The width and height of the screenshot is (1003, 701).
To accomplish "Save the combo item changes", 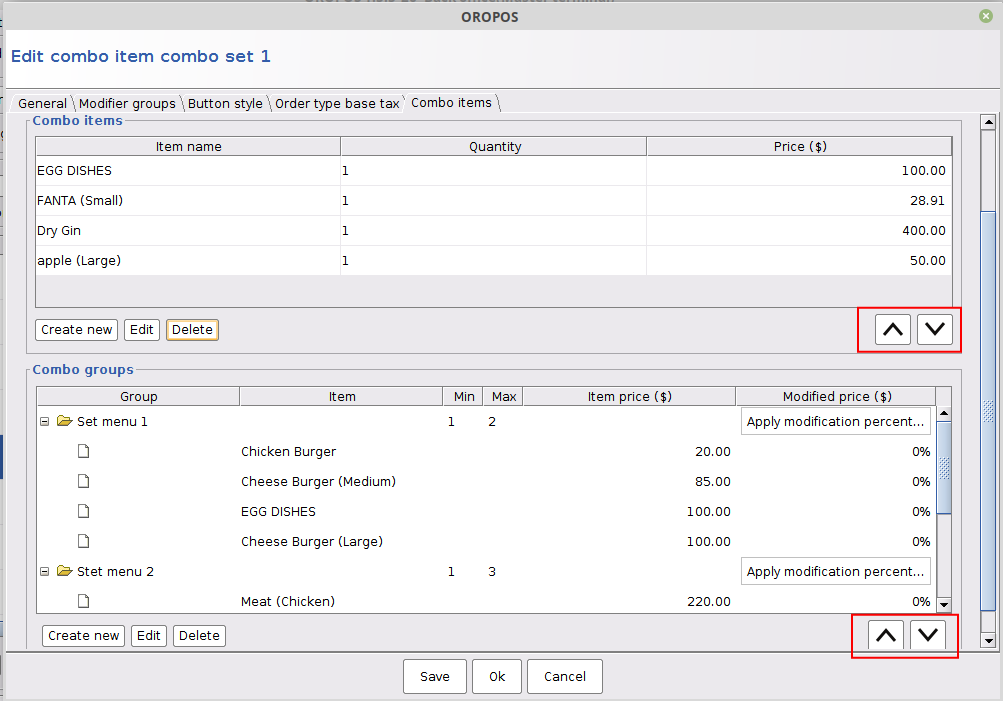I will pos(435,676).
